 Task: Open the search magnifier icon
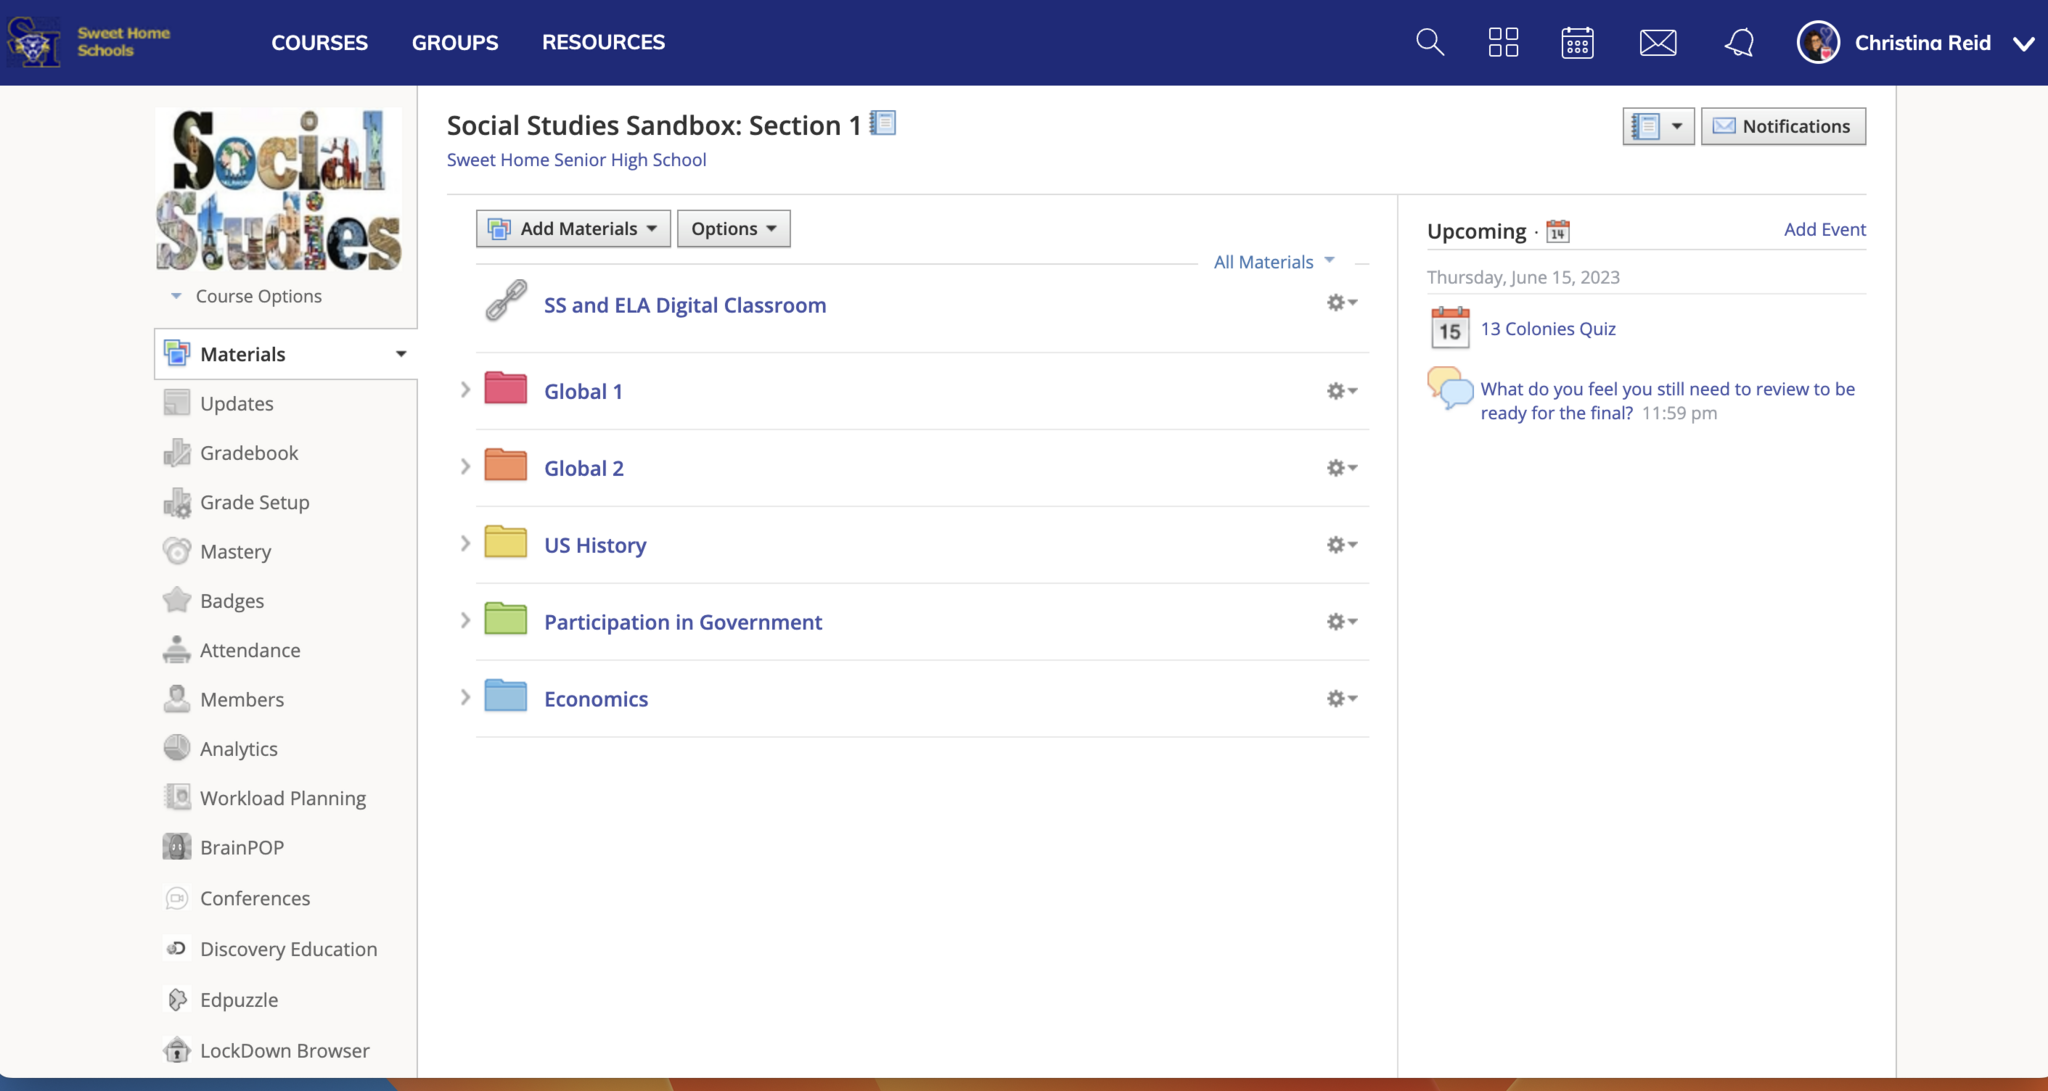point(1430,42)
